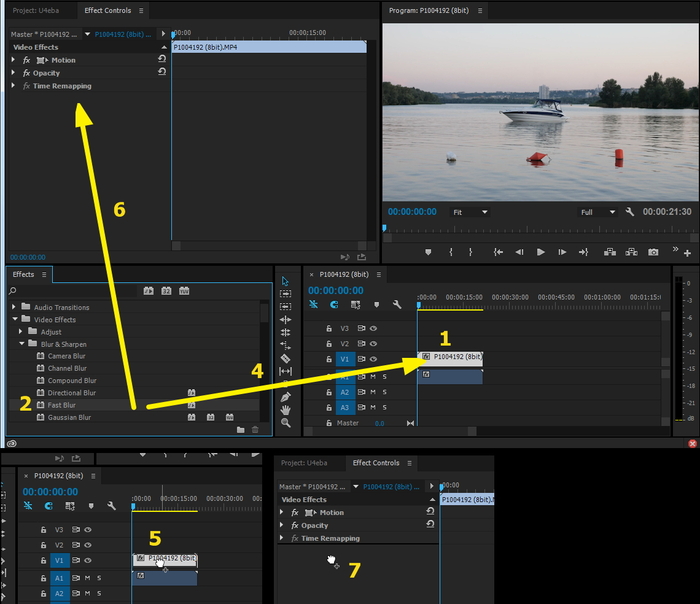The width and height of the screenshot is (700, 604).
Task: Select the Pen tool in the tools panel
Action: point(285,397)
